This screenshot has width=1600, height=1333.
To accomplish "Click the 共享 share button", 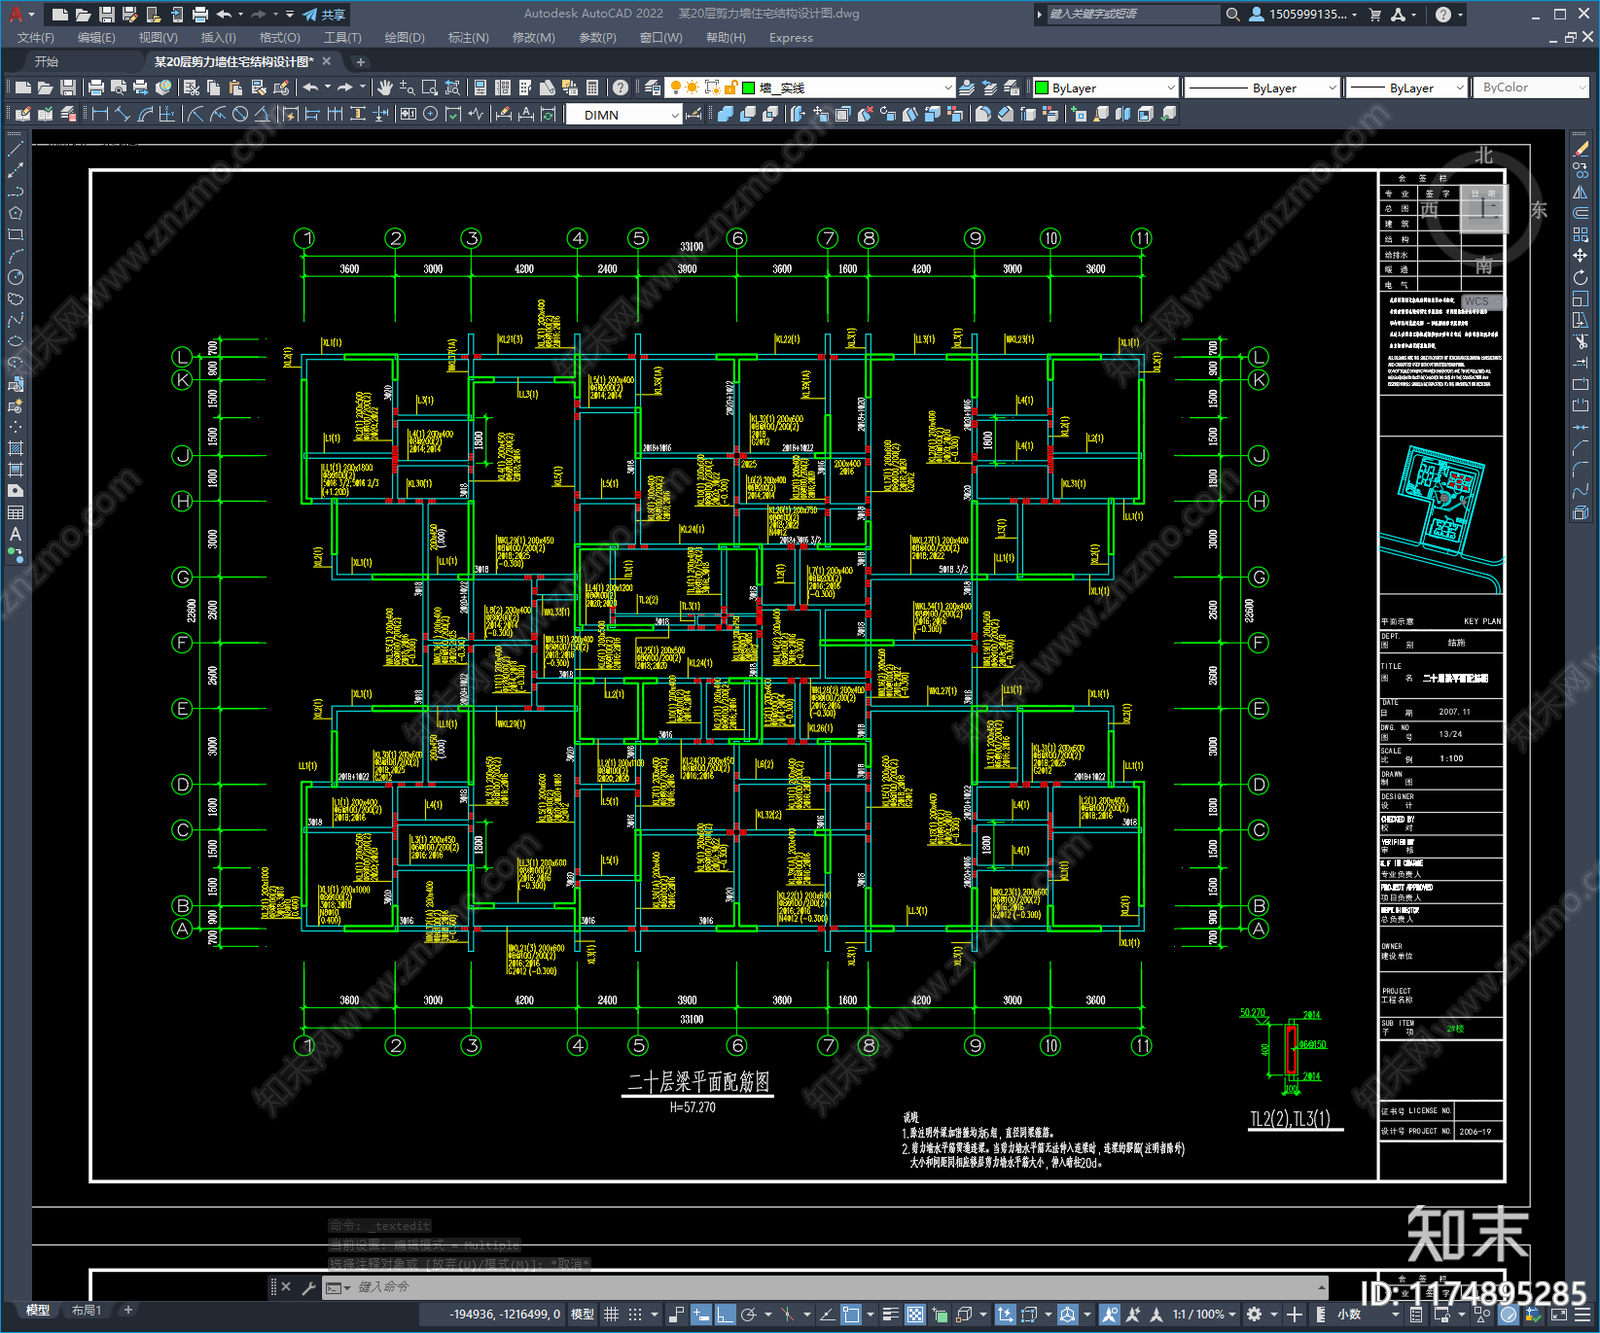I will [324, 14].
